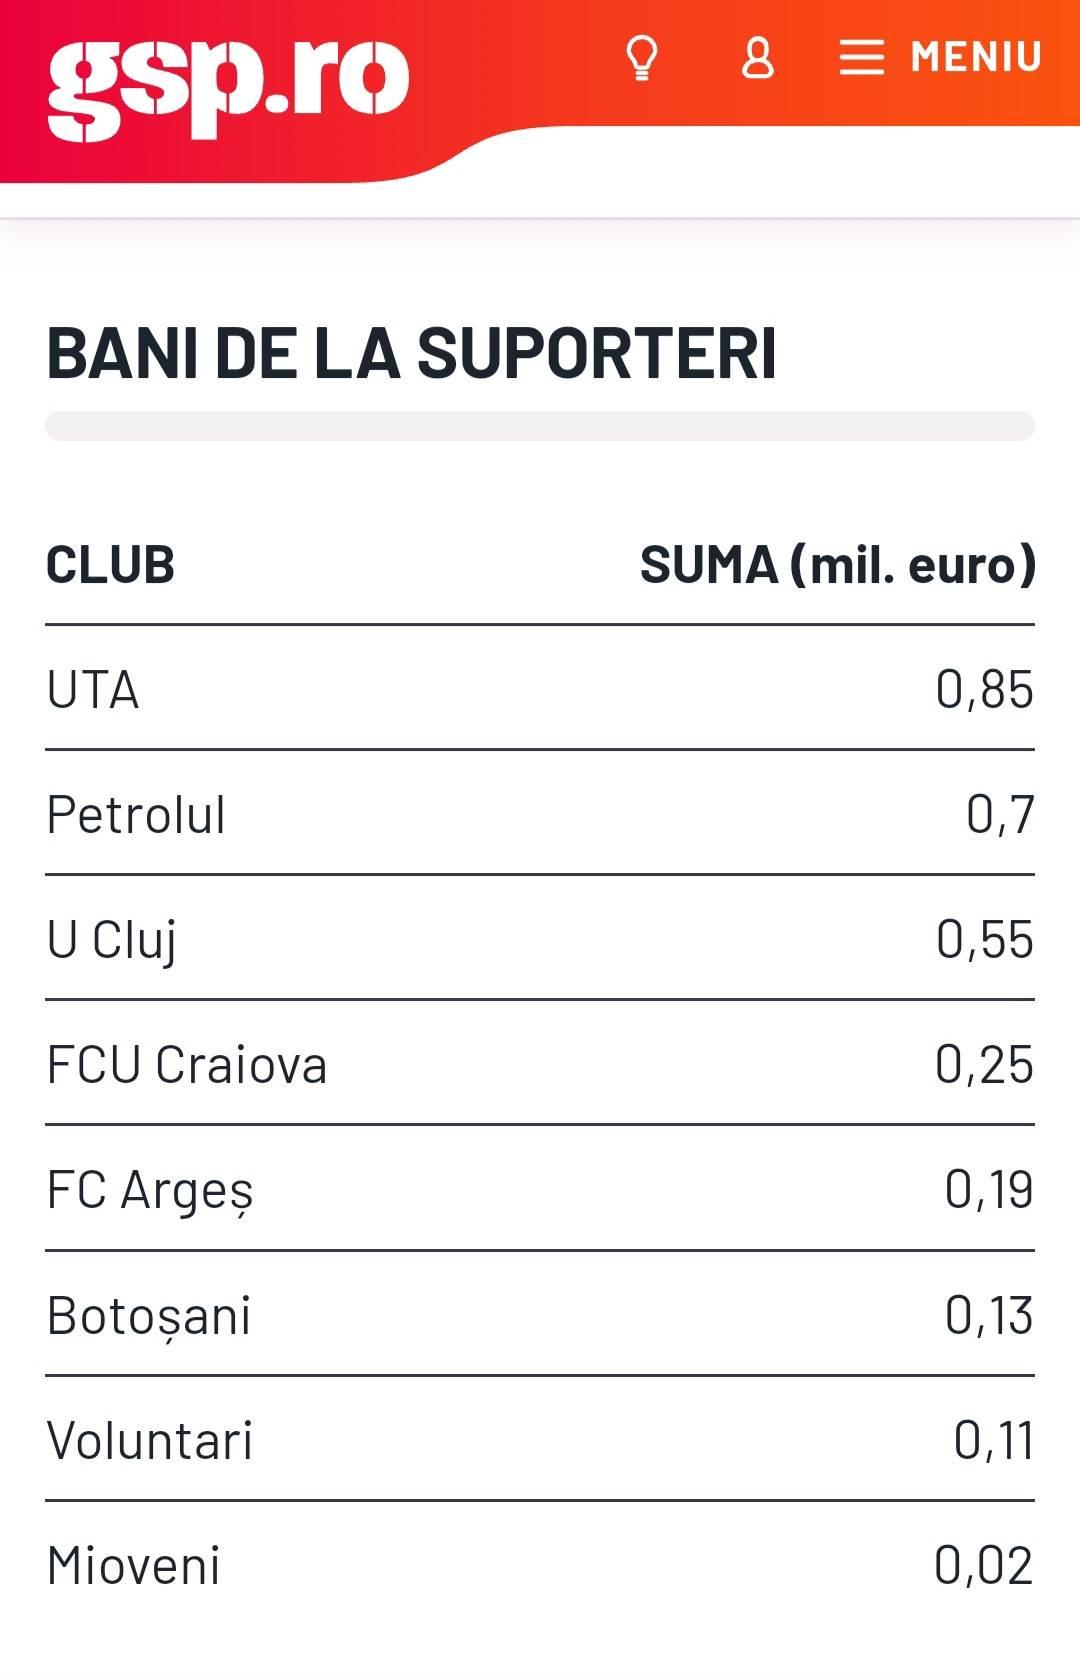Click the FC Argeș club name

click(x=150, y=1190)
